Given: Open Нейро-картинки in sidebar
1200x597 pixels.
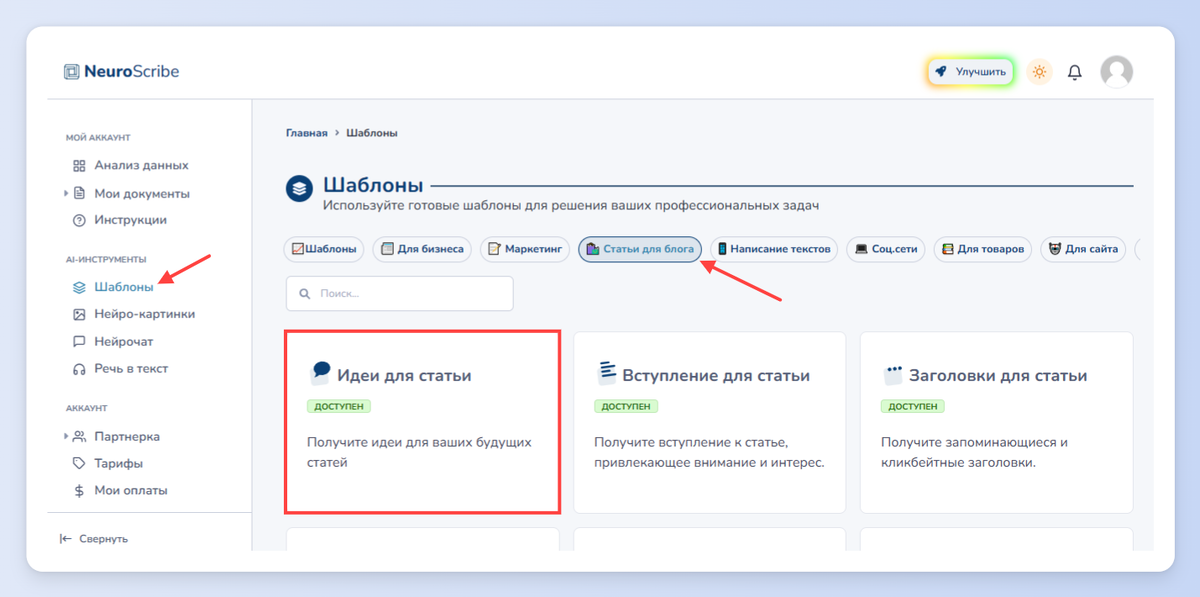Looking at the screenshot, I should pyautogui.click(x=145, y=314).
